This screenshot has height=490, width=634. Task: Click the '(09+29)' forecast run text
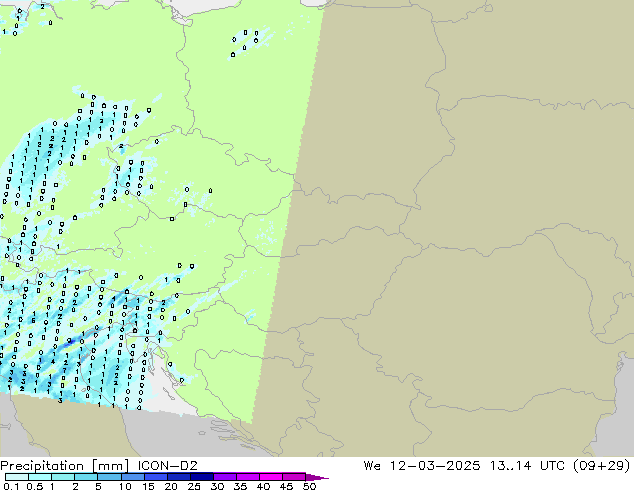pyautogui.click(x=602, y=465)
